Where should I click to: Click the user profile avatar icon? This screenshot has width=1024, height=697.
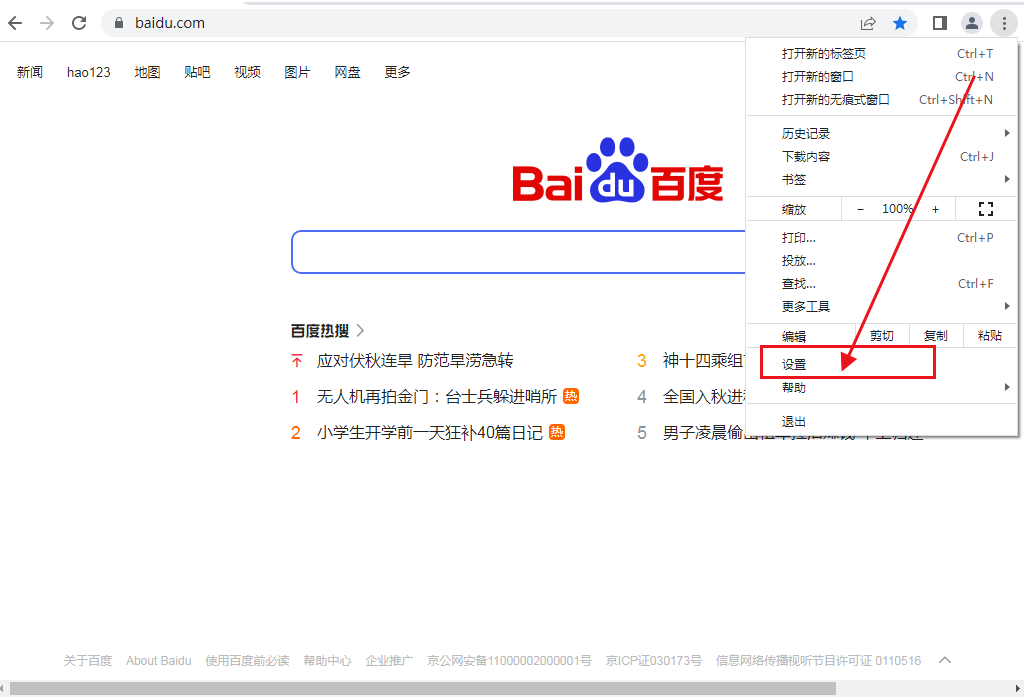pyautogui.click(x=972, y=24)
